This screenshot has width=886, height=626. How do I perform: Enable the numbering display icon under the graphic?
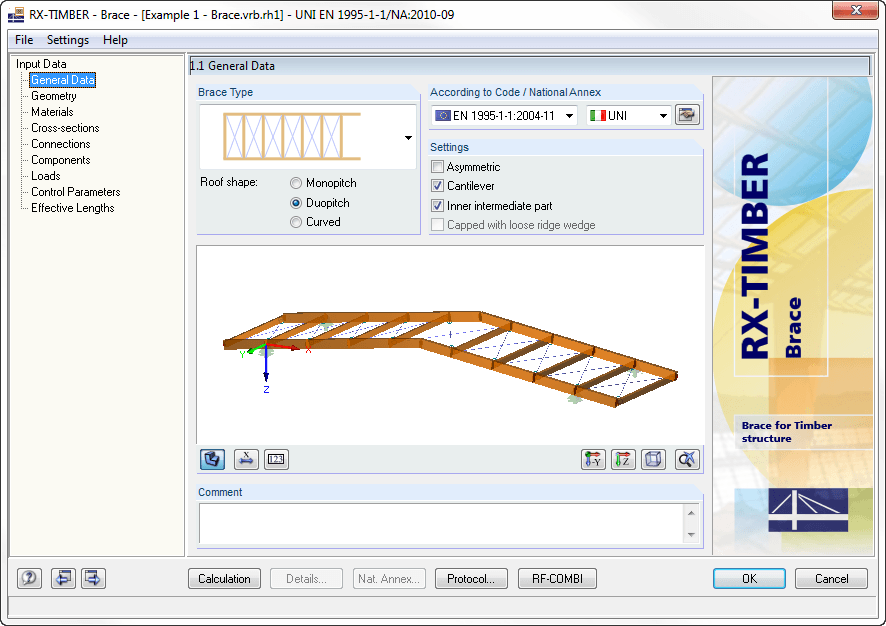click(276, 459)
